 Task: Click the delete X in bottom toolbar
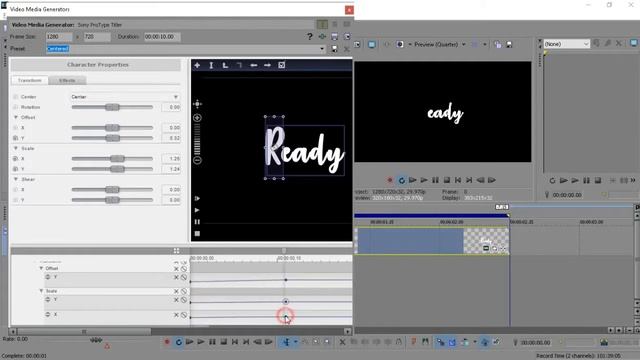tap(342, 342)
